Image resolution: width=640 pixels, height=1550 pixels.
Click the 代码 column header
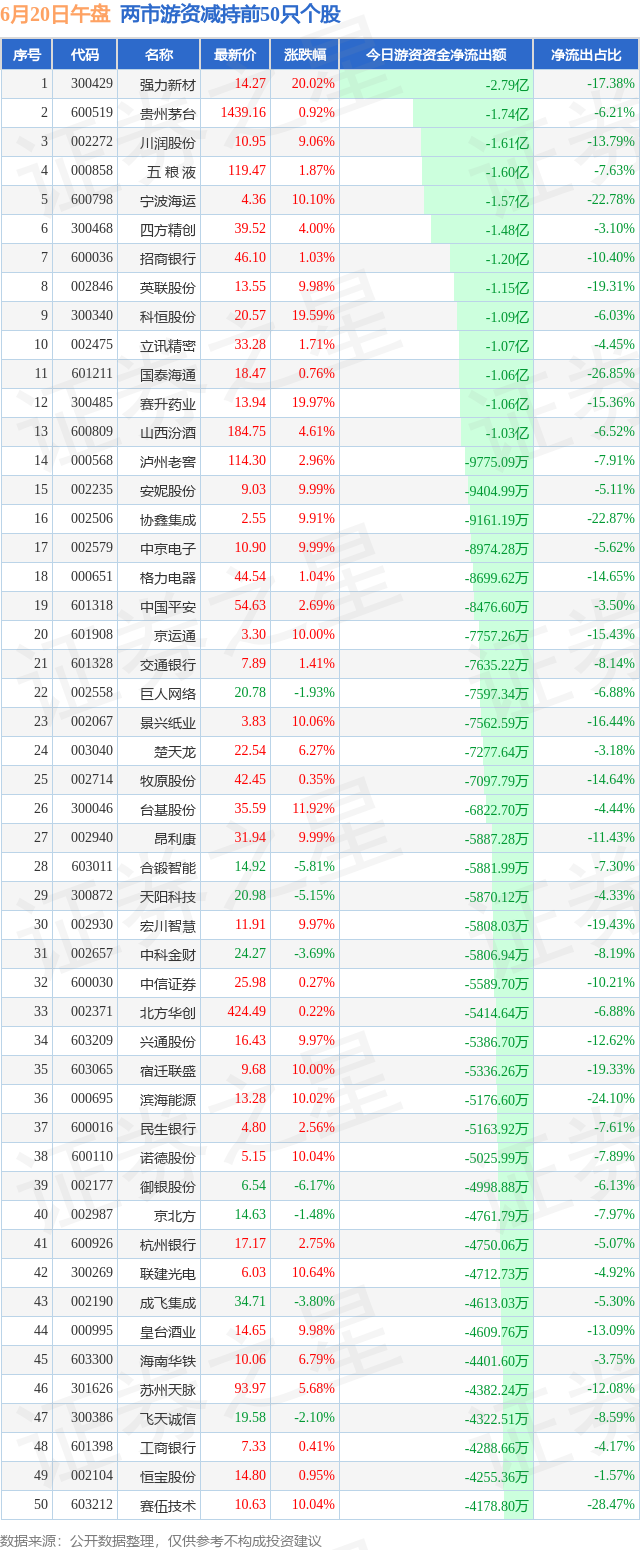coord(85,55)
